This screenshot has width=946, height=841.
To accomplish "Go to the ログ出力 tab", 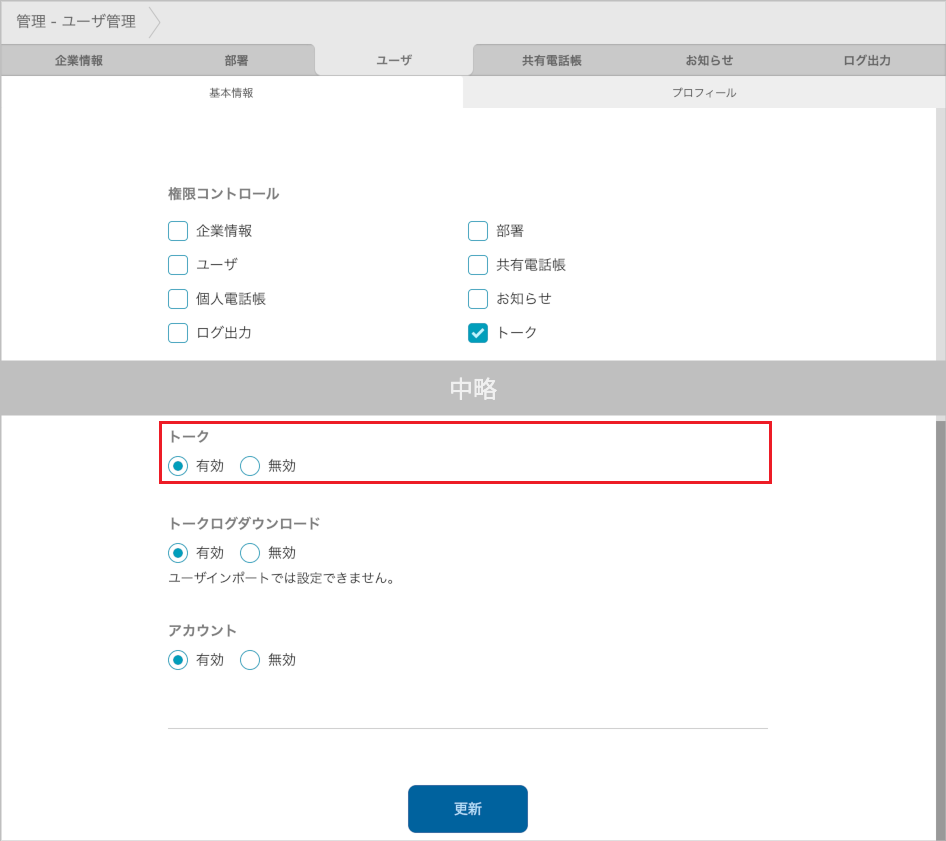I will 866,60.
